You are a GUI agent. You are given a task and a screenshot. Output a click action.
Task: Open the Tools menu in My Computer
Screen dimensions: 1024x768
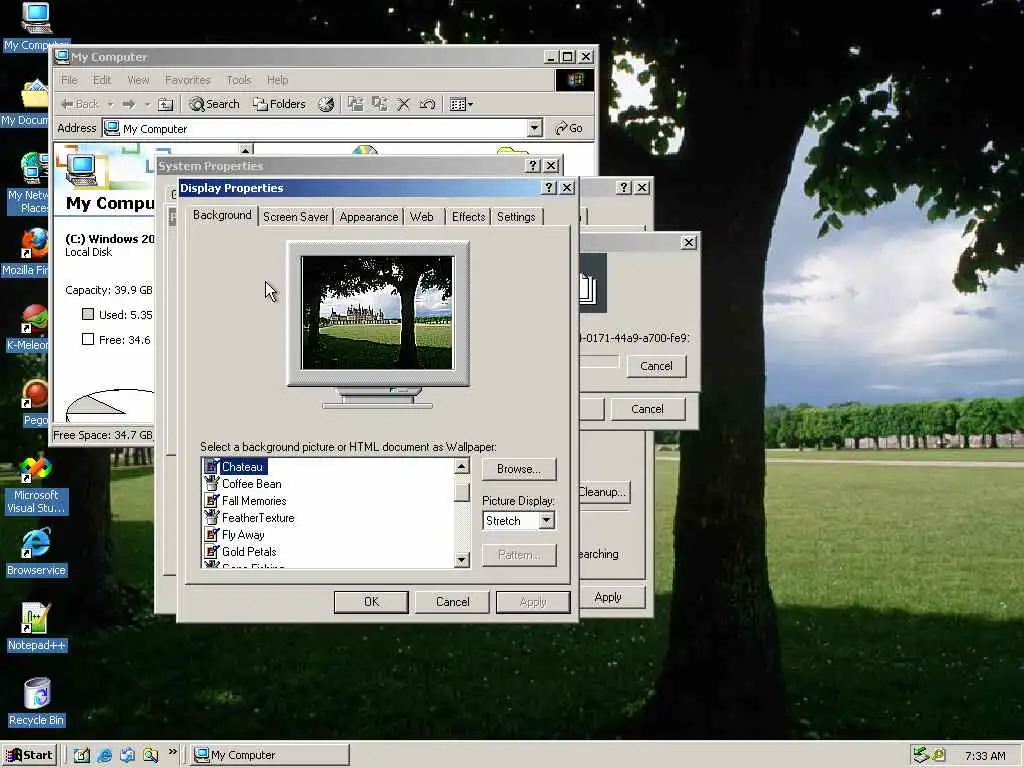tap(239, 80)
